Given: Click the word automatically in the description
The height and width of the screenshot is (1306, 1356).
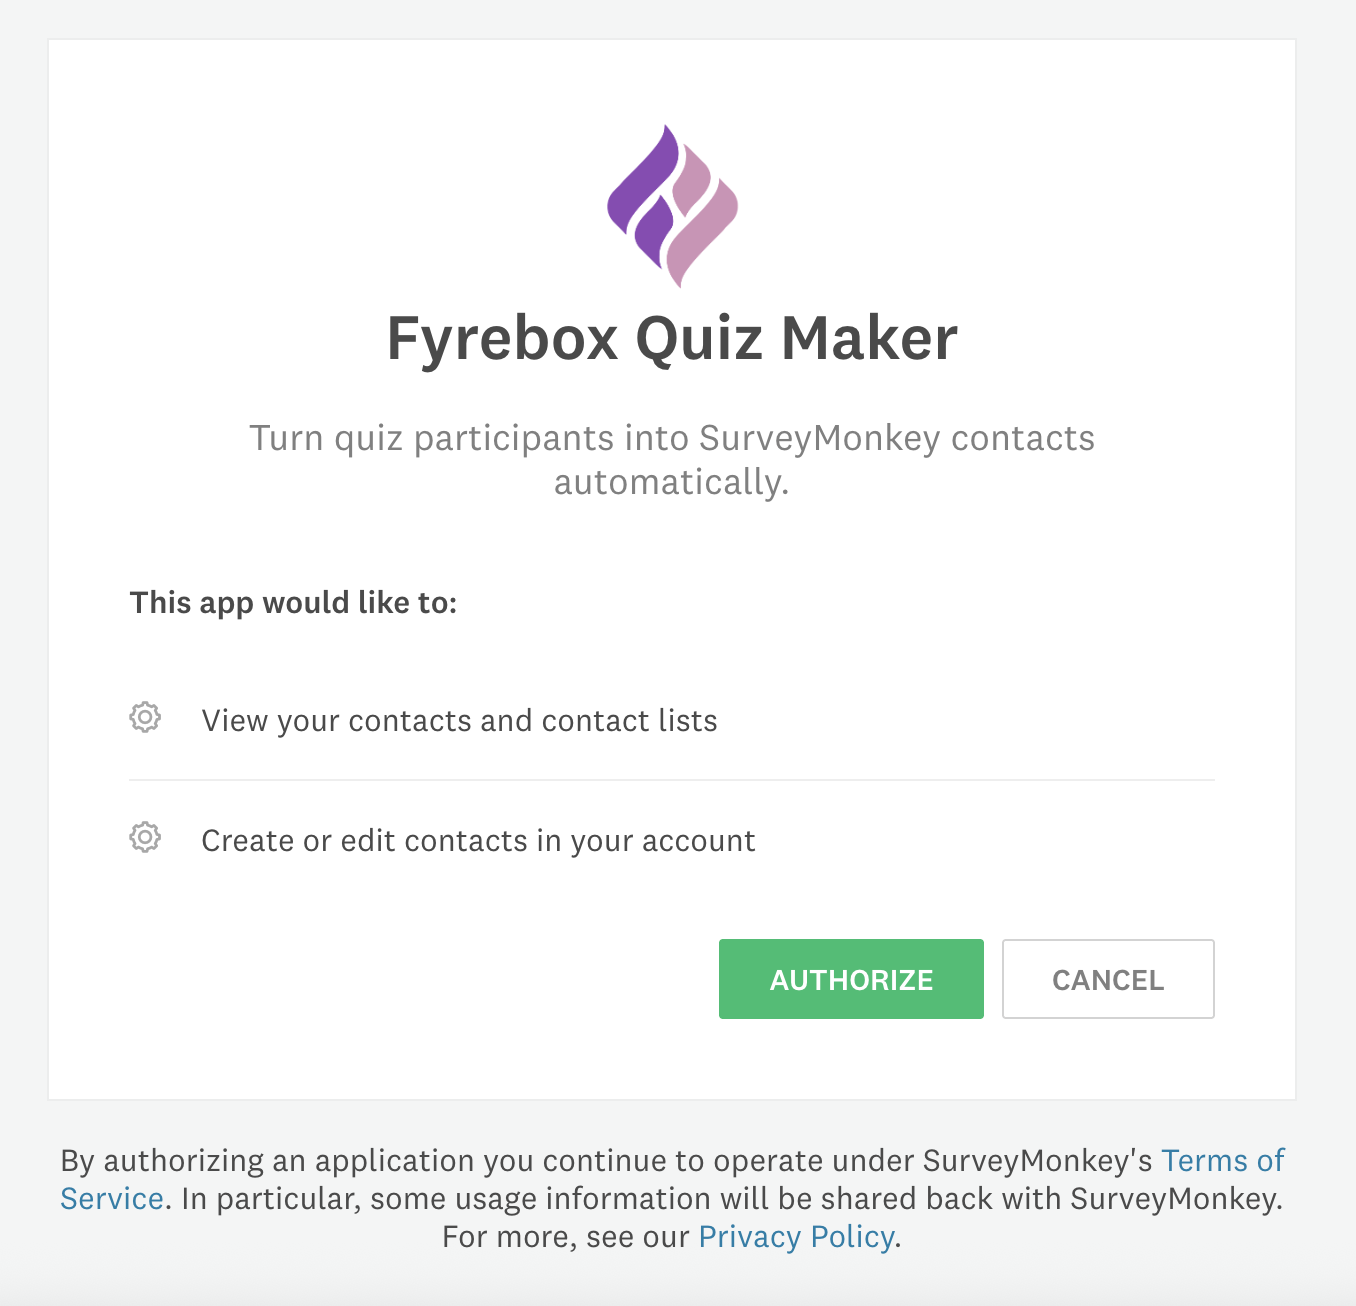Looking at the screenshot, I should (672, 482).
